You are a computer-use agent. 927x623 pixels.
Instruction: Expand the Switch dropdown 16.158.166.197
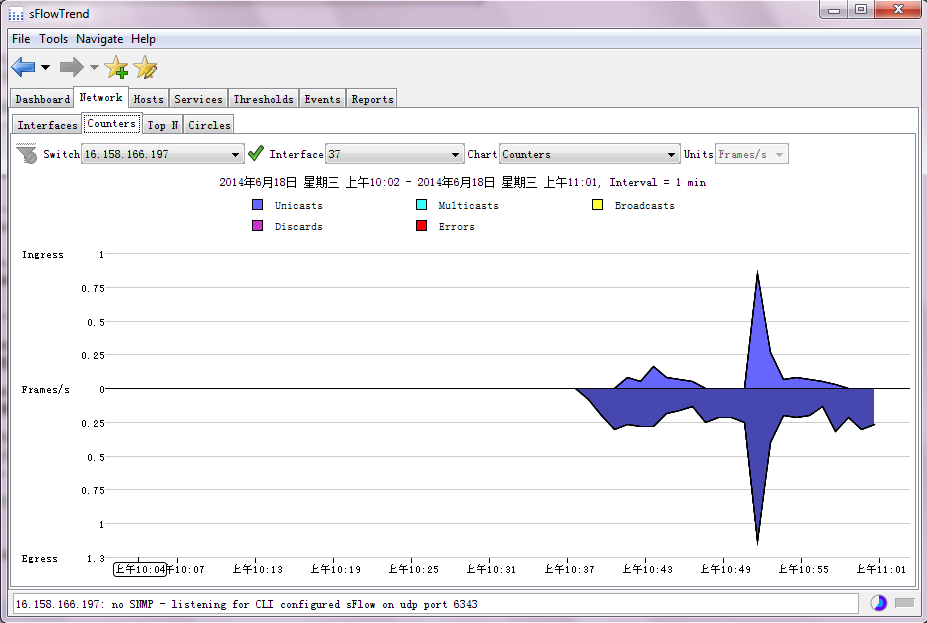(163, 154)
